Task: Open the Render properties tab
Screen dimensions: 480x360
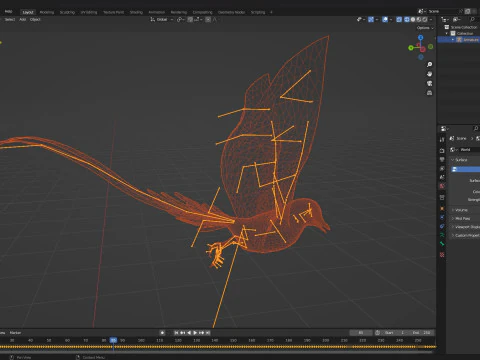Action: click(x=442, y=151)
